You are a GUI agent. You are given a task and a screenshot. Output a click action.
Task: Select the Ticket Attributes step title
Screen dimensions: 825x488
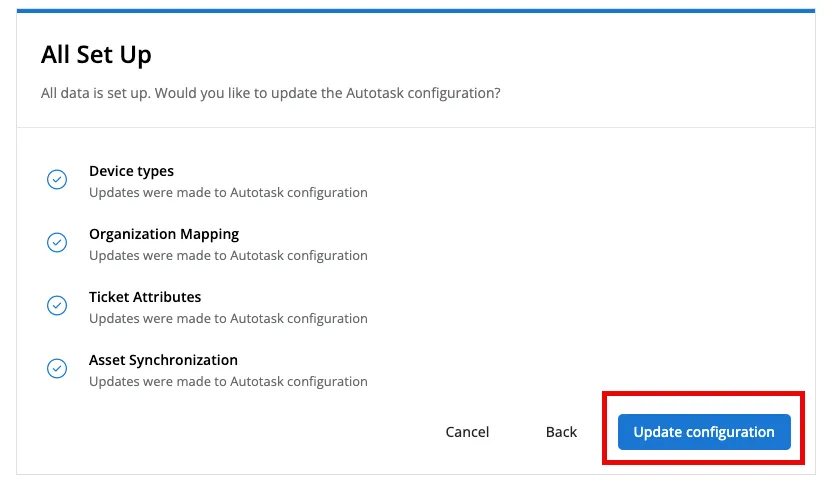(145, 297)
